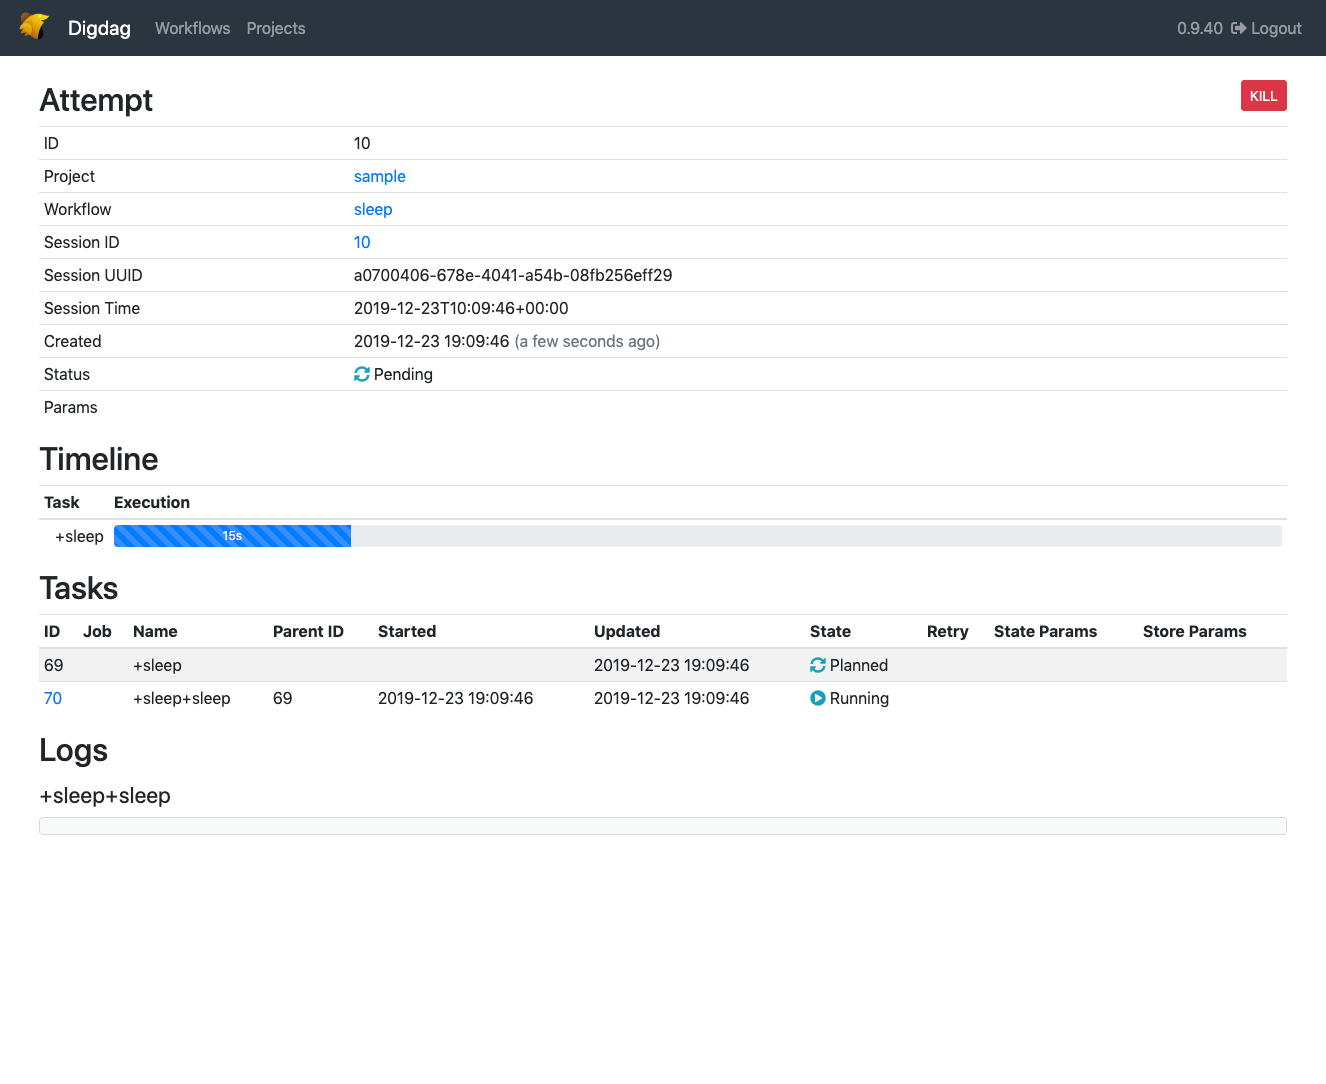Click the Planned spinner icon for task 69
The height and width of the screenshot is (1084, 1326).
[819, 665]
